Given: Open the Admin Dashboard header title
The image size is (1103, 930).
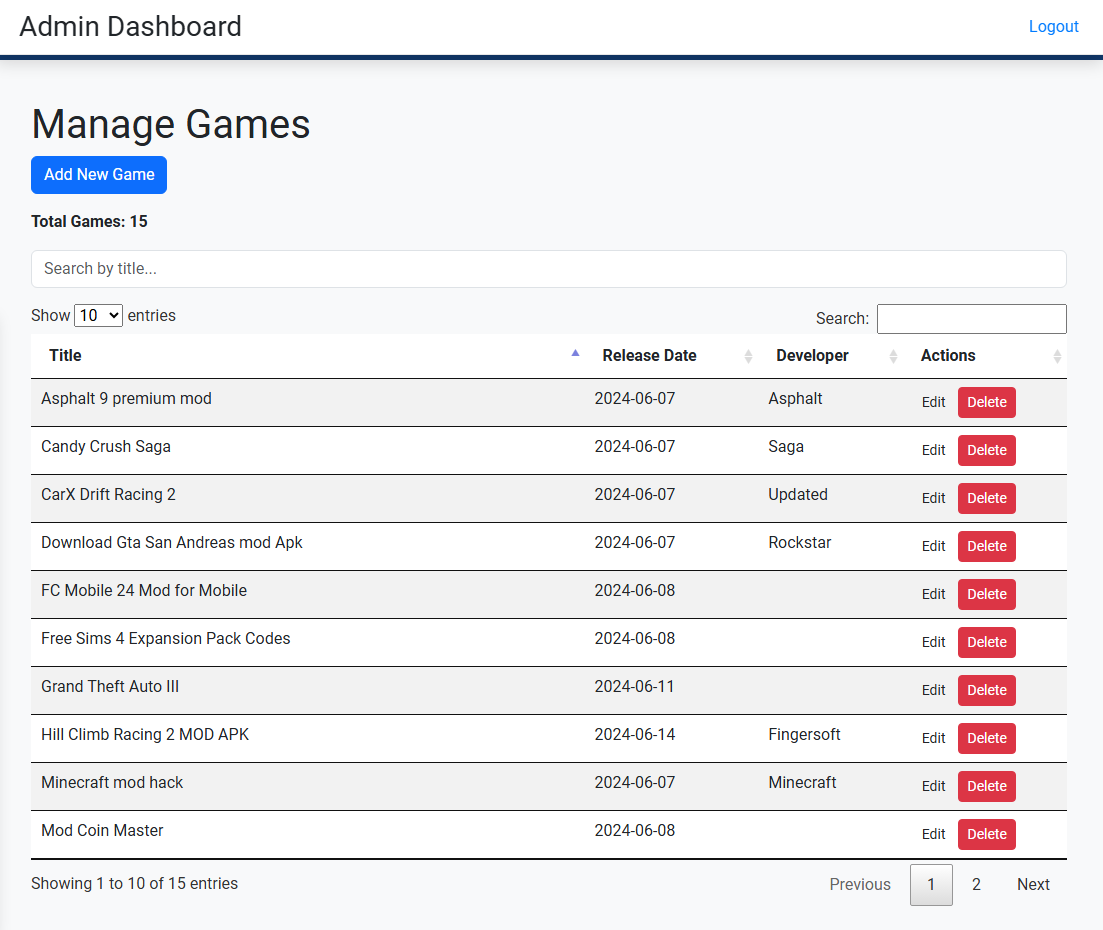Looking at the screenshot, I should (x=131, y=27).
